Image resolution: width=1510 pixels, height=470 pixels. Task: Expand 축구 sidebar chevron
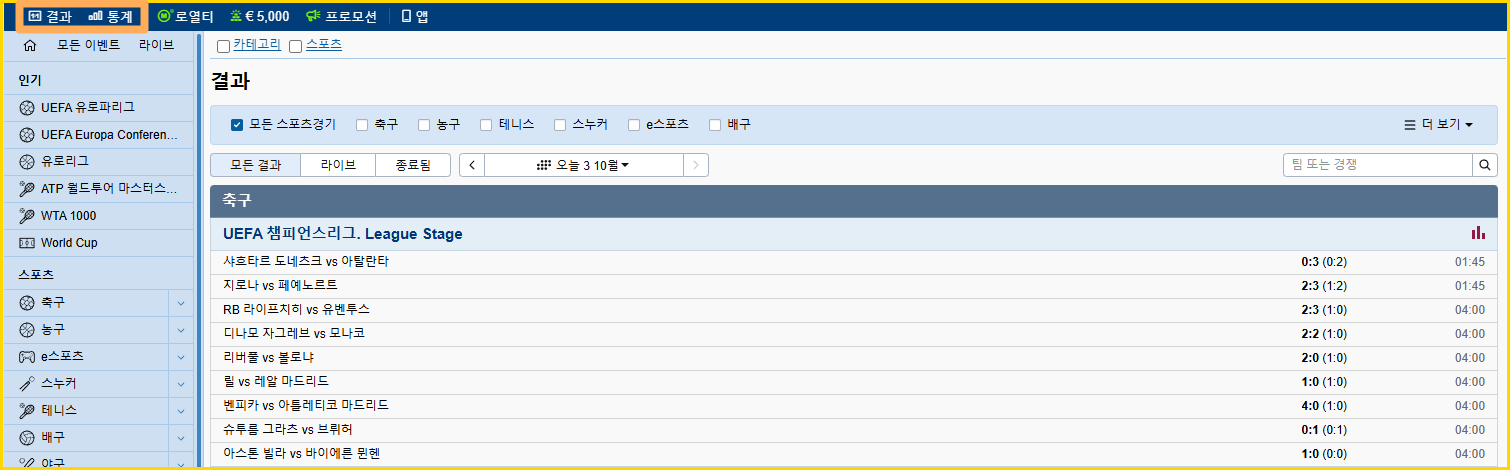coord(181,302)
